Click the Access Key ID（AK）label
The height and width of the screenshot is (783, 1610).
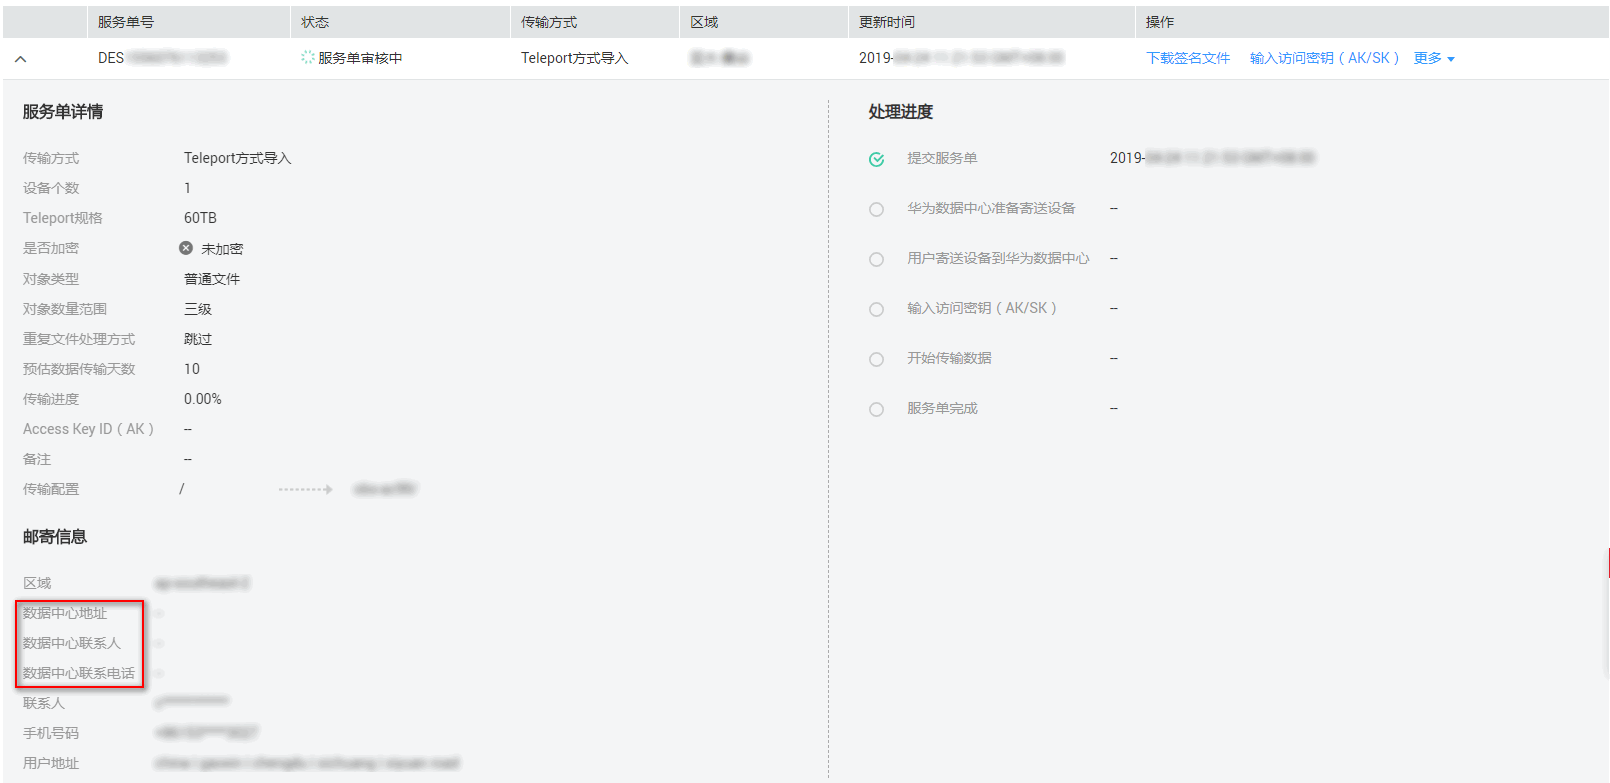[x=88, y=429]
